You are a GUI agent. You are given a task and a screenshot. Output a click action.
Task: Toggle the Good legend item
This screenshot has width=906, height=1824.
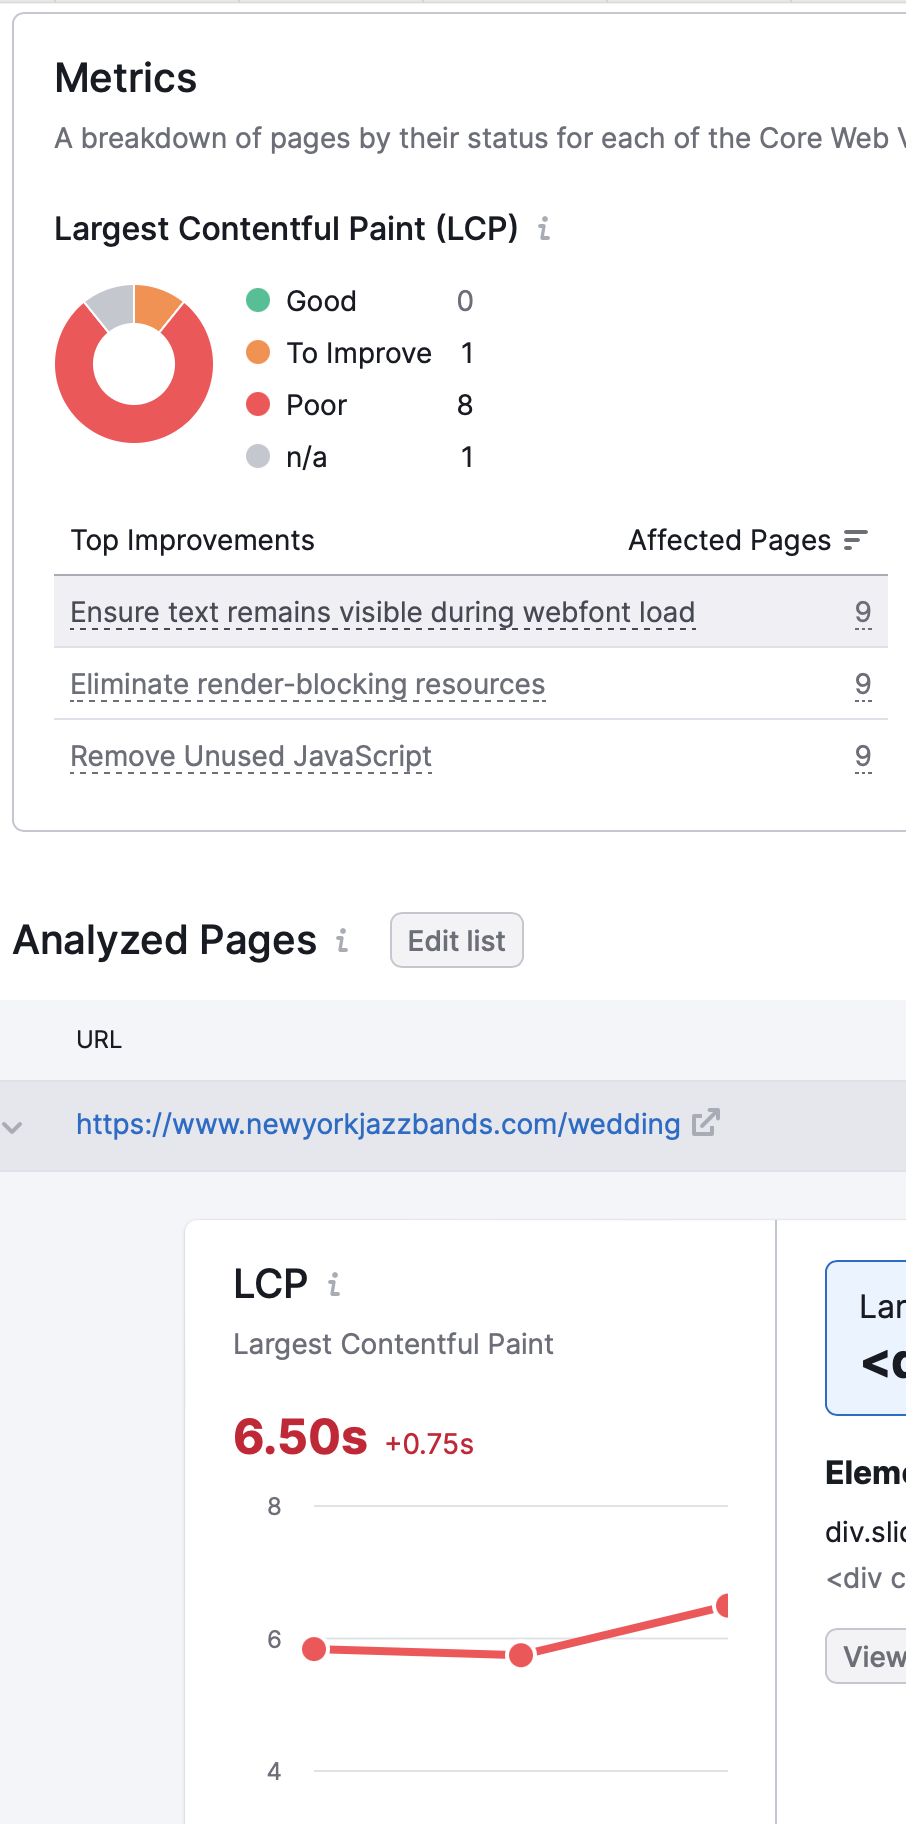pyautogui.click(x=302, y=301)
